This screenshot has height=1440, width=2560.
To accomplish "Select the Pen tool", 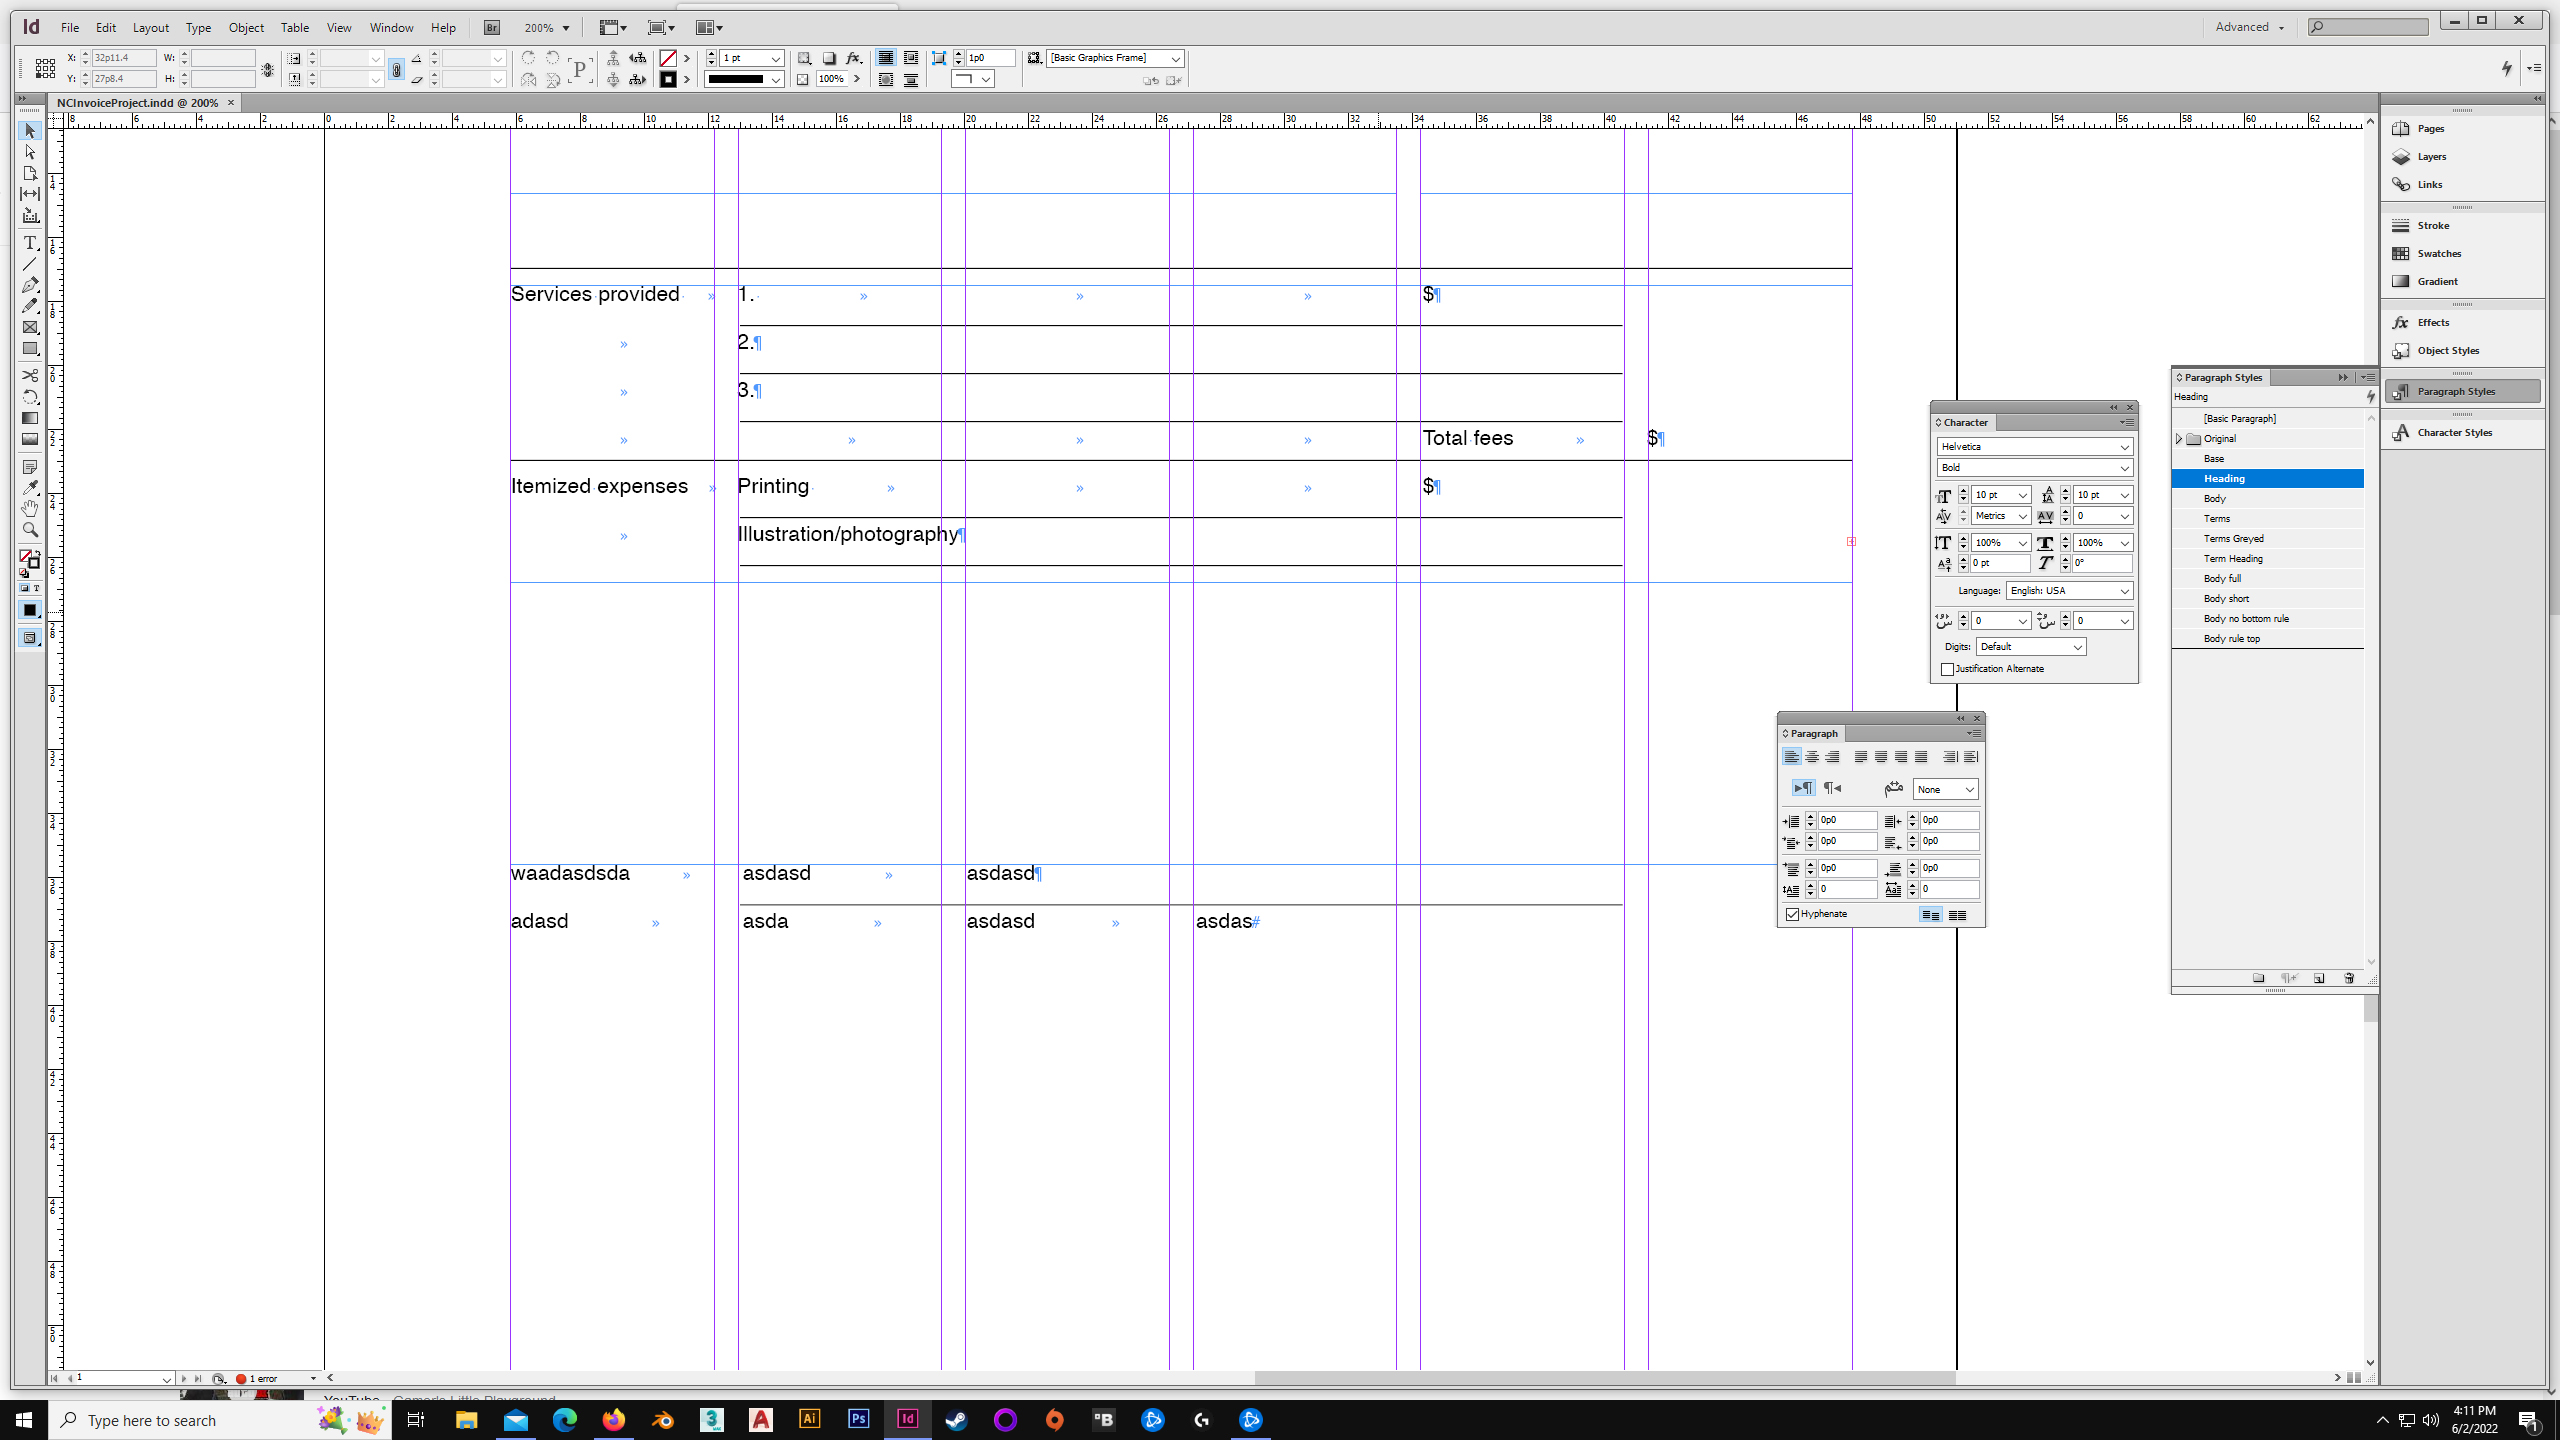I will [29, 285].
